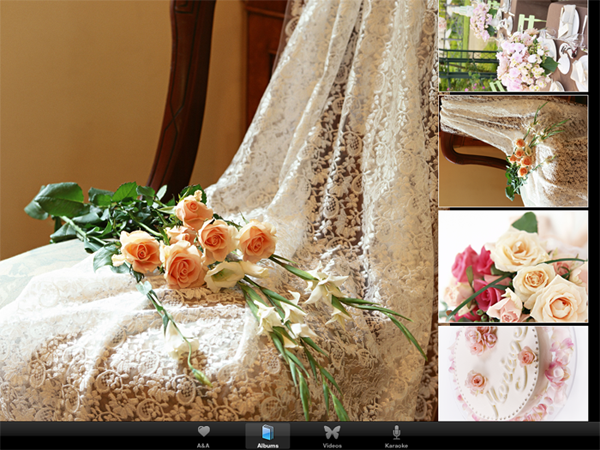Open the wedding cake thumbnail
The width and height of the screenshot is (600, 450).
point(513,373)
